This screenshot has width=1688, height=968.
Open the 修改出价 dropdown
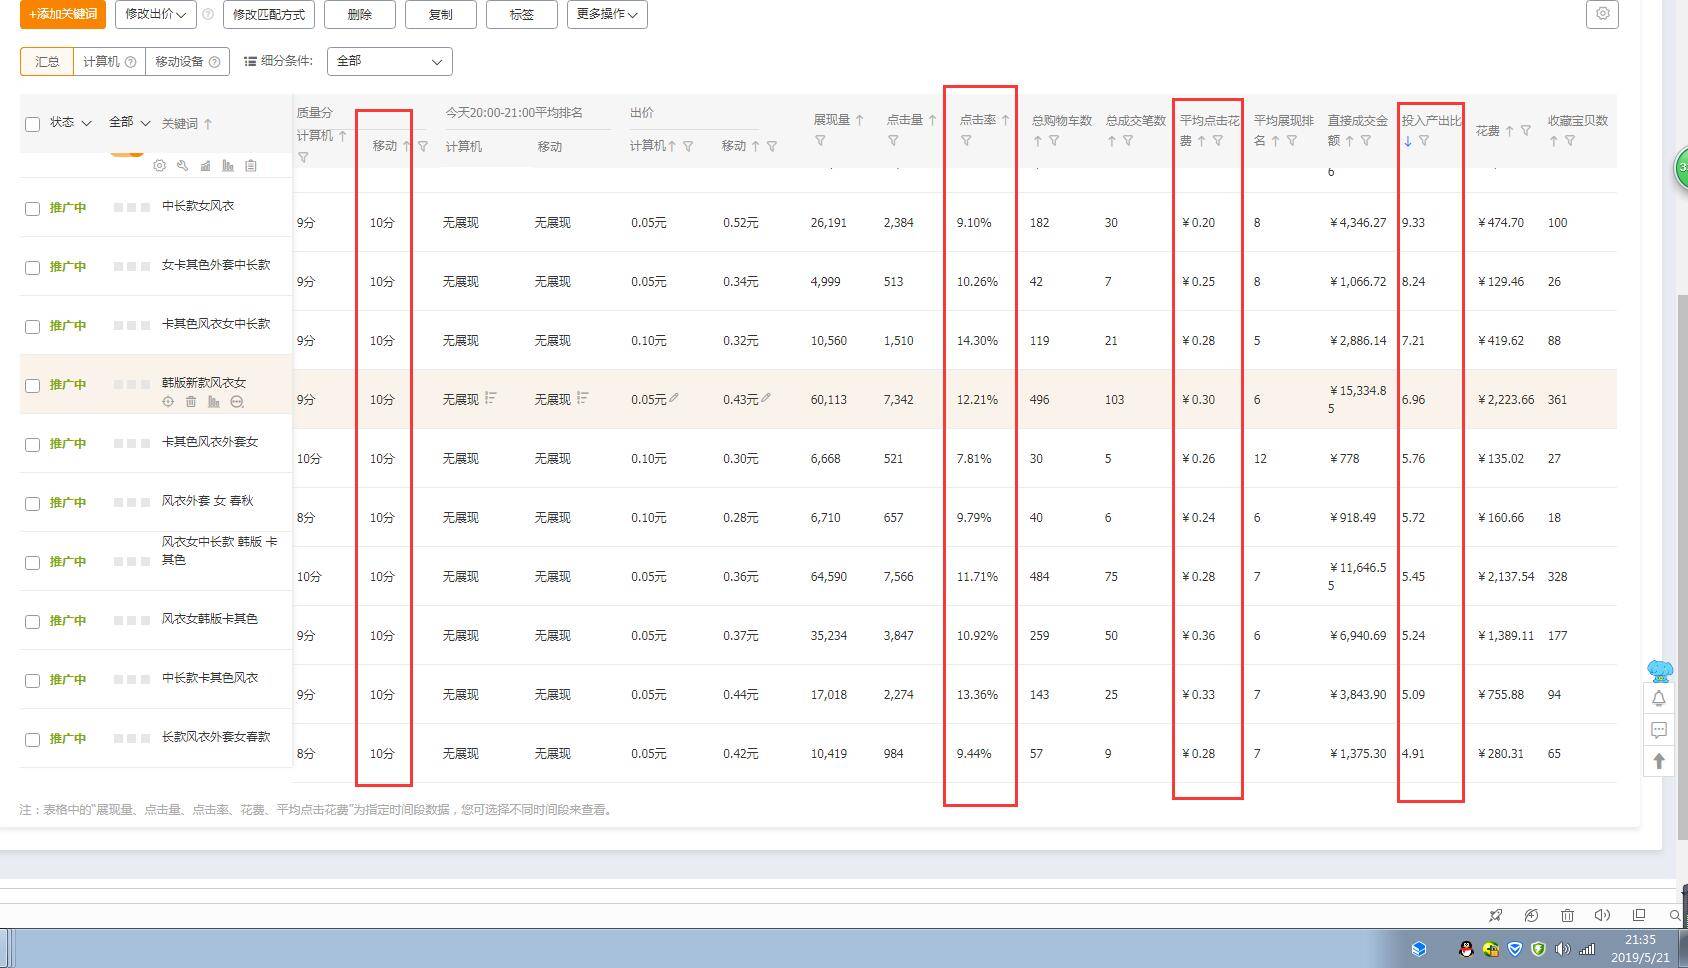[155, 14]
